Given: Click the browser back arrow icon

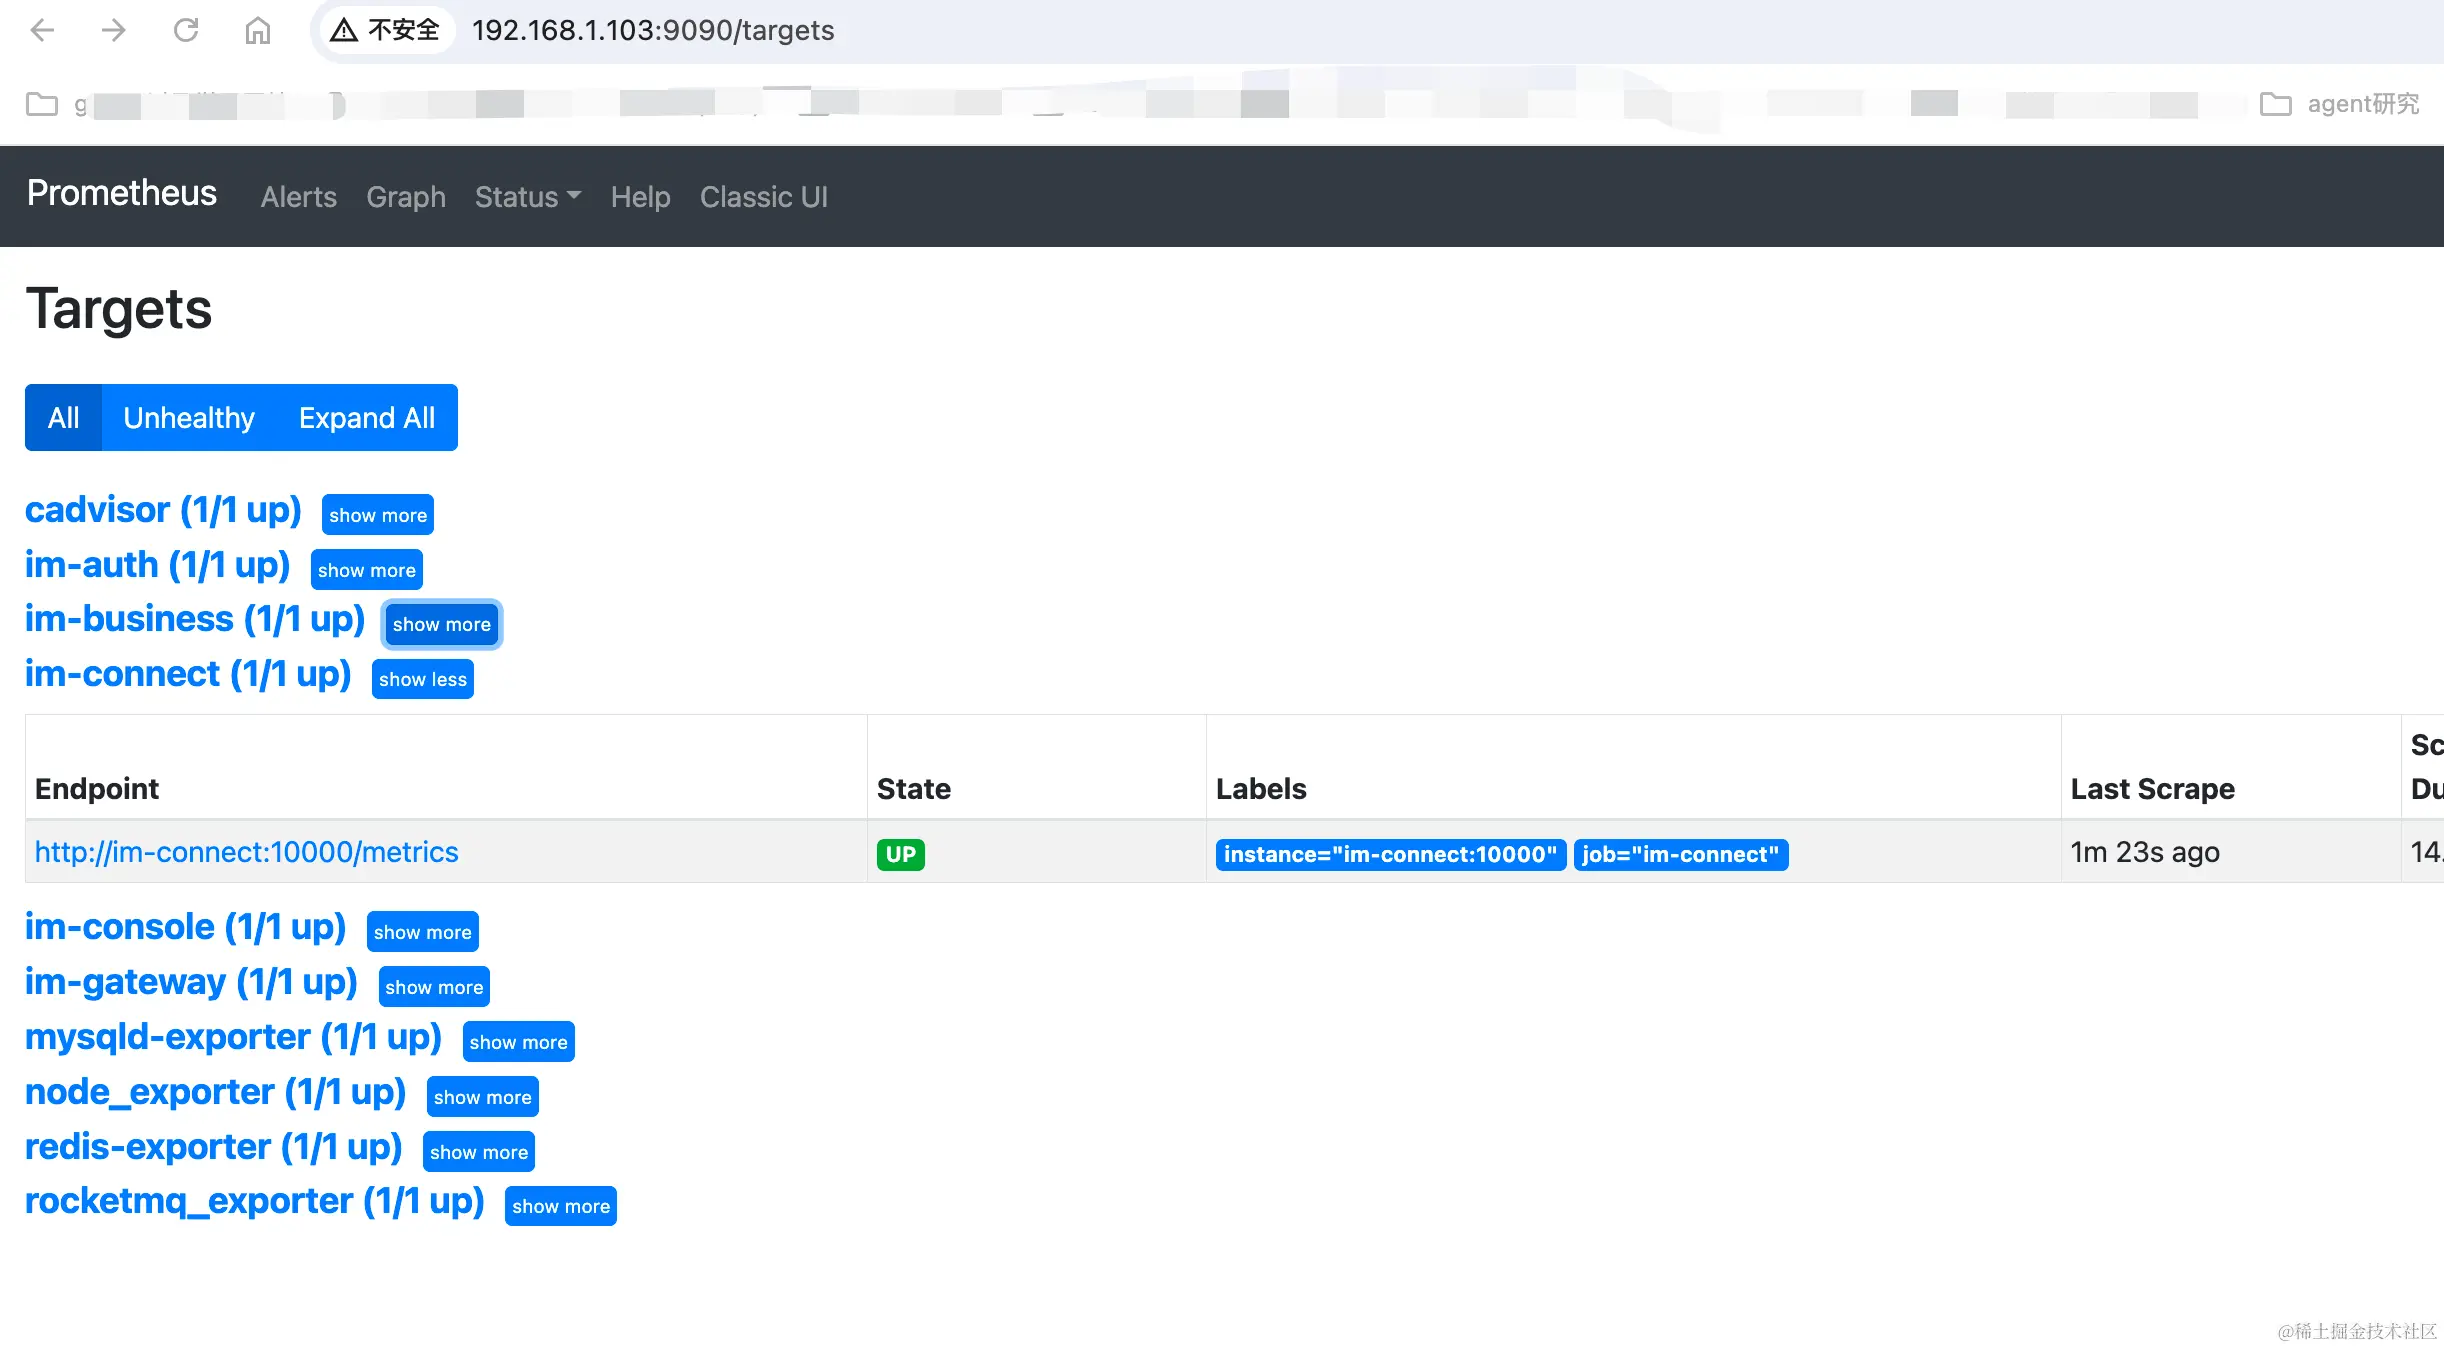Looking at the screenshot, I should (42, 30).
